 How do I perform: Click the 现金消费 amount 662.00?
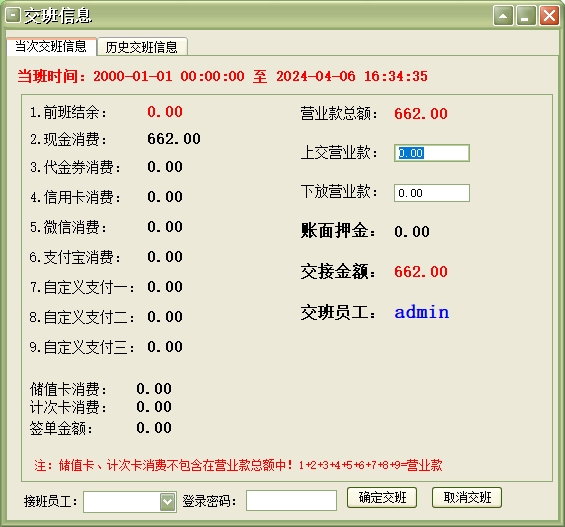point(174,139)
